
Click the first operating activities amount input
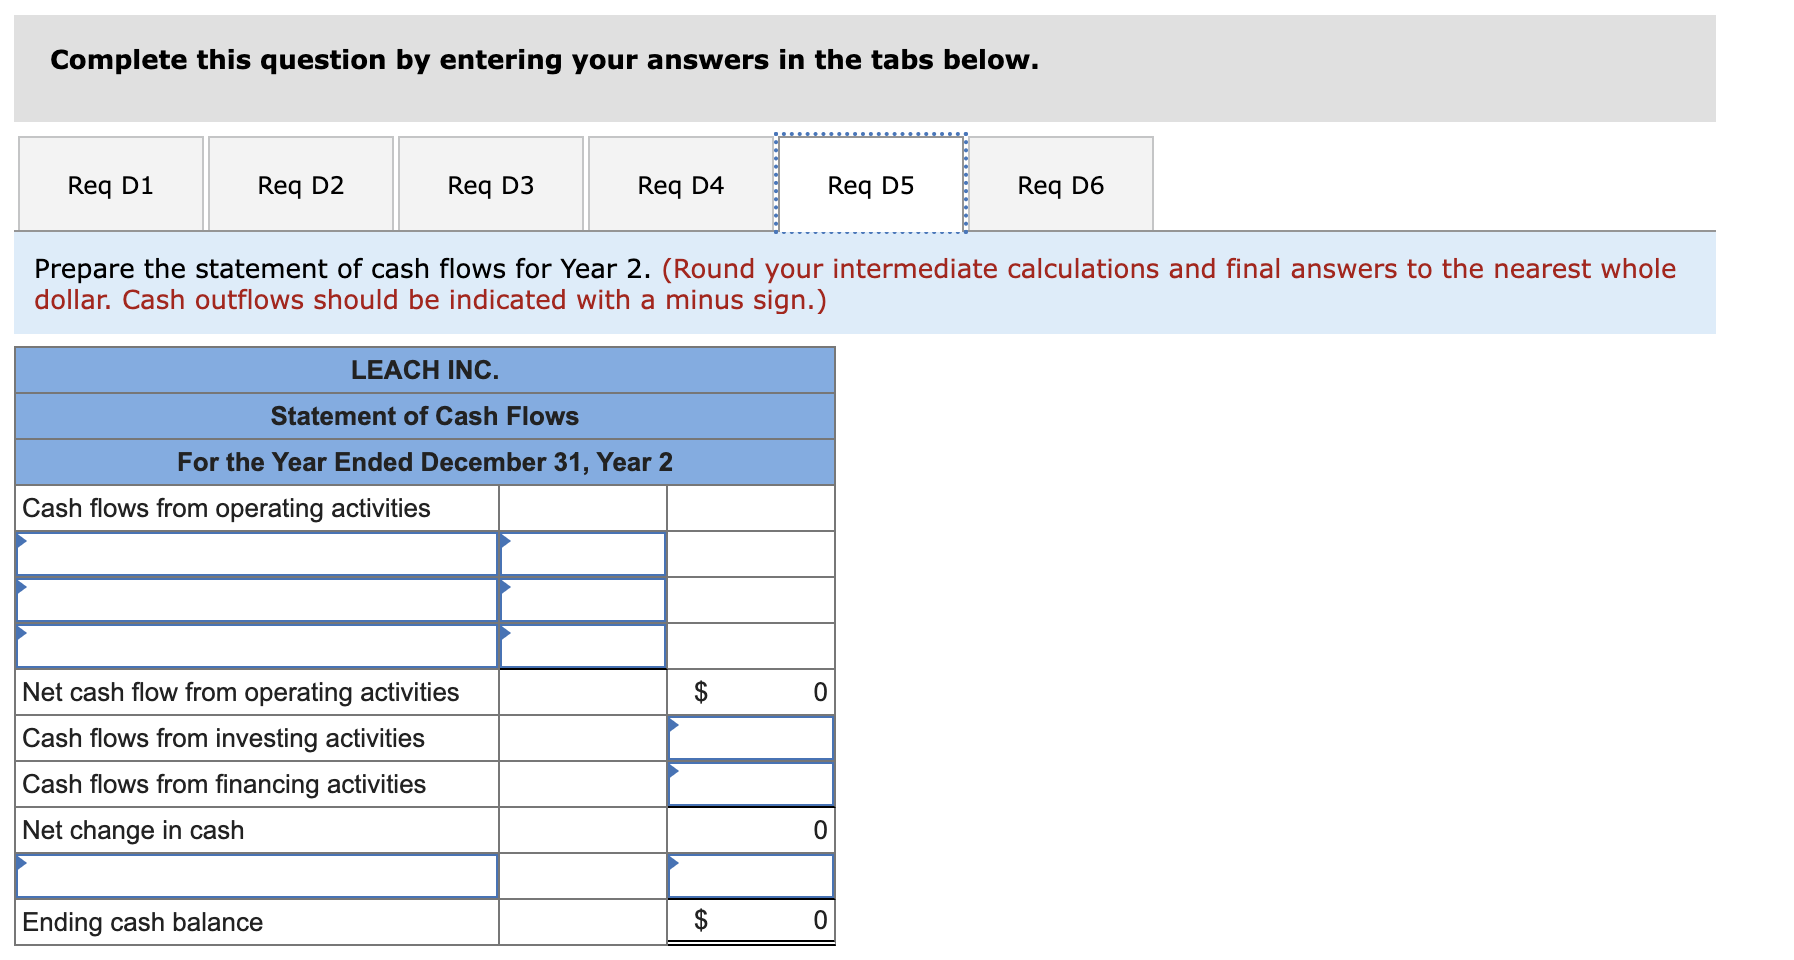pos(583,553)
